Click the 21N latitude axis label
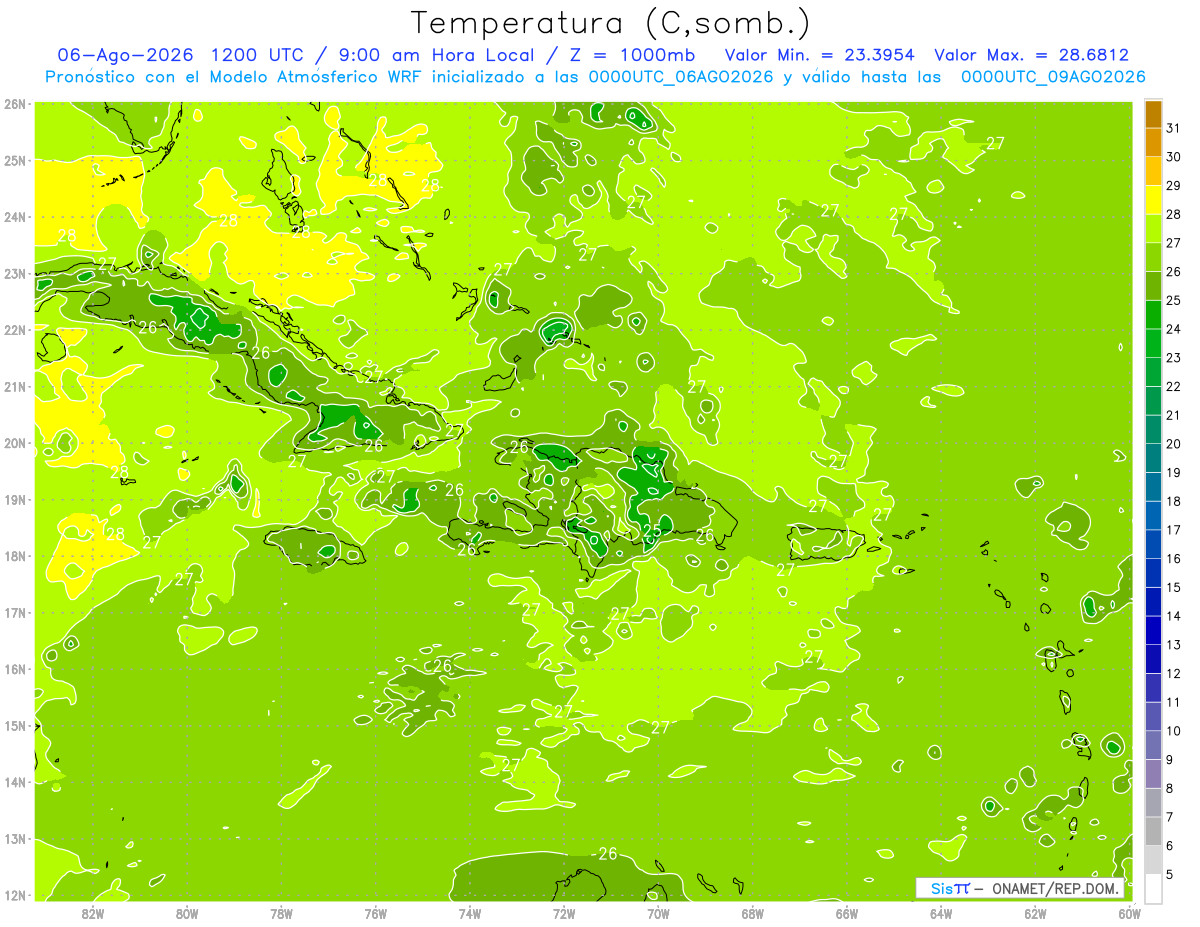The image size is (1200, 927). tap(15, 386)
